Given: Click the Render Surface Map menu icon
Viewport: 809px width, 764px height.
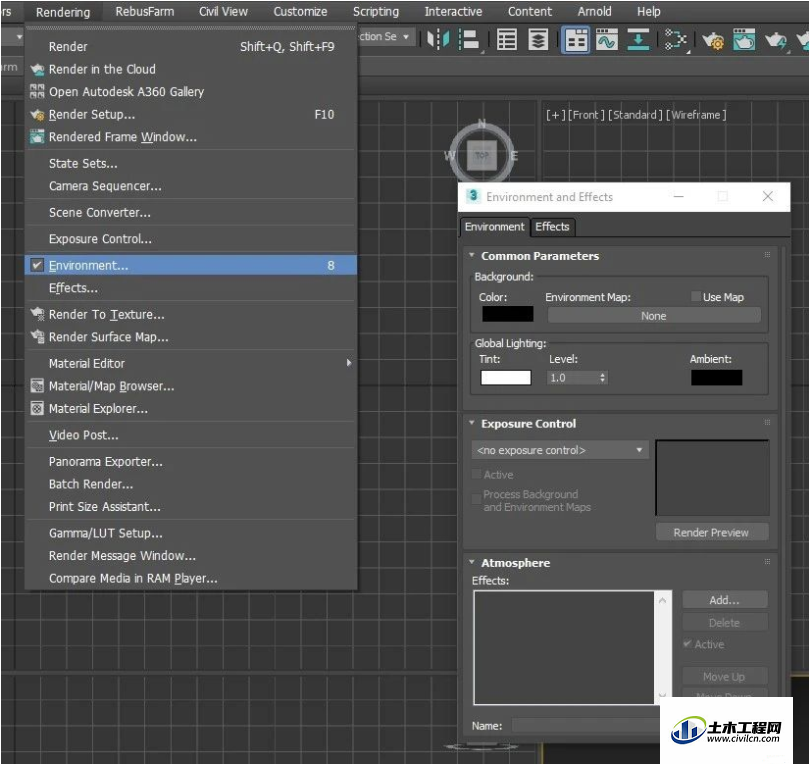Looking at the screenshot, I should [37, 336].
